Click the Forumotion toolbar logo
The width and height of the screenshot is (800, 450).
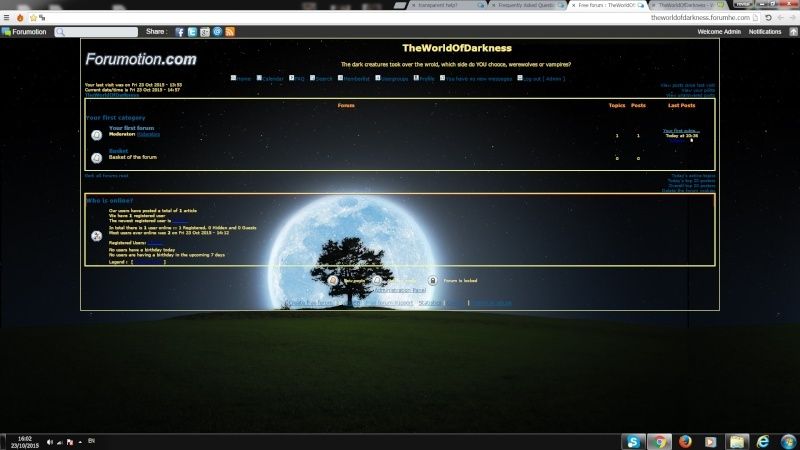pos(24,32)
